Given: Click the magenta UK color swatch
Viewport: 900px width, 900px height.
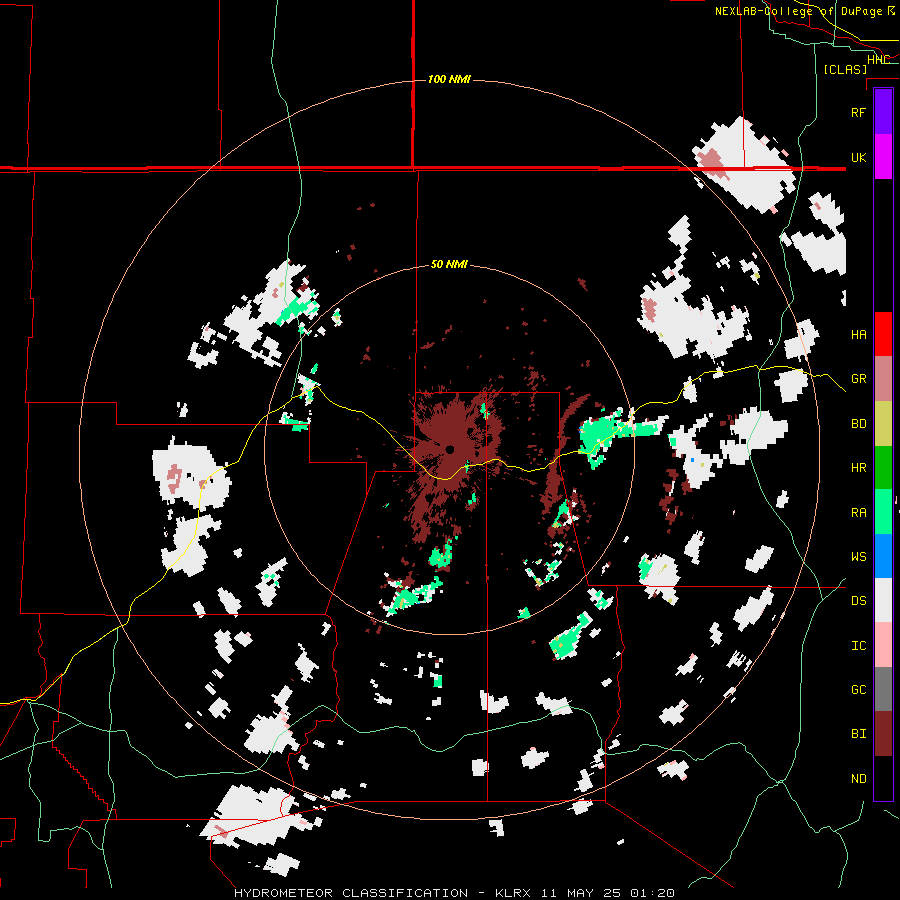Looking at the screenshot, I should 883,157.
